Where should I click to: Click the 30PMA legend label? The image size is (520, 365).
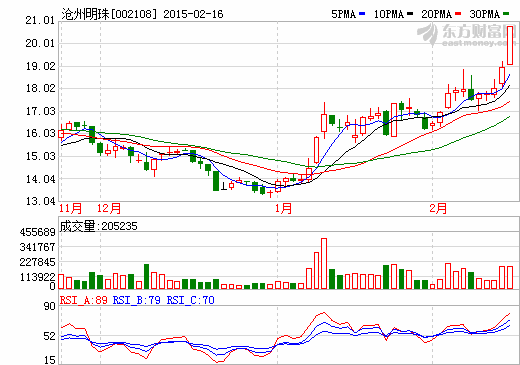[x=485, y=14]
